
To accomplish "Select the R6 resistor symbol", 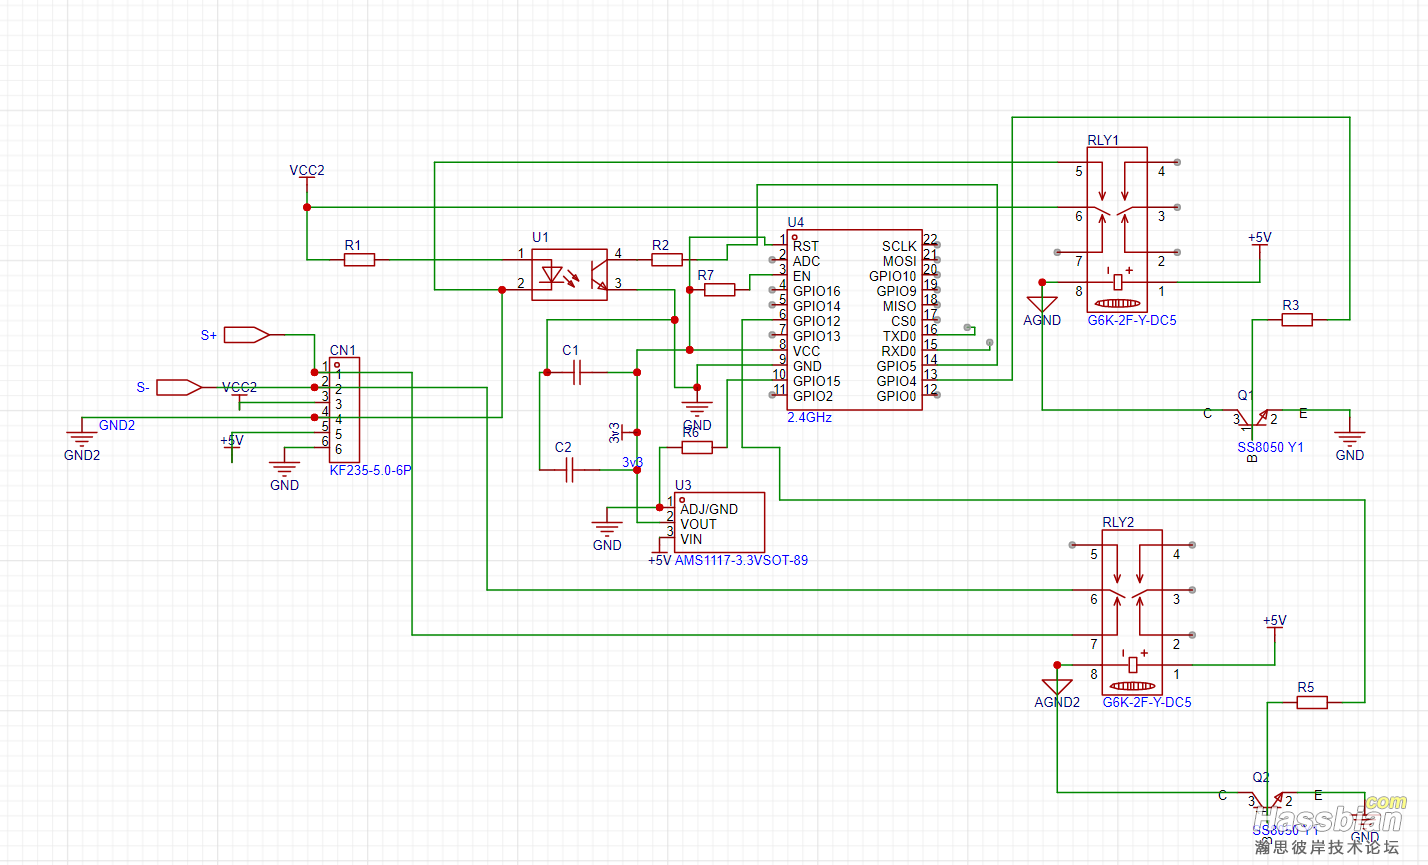I will [697, 447].
